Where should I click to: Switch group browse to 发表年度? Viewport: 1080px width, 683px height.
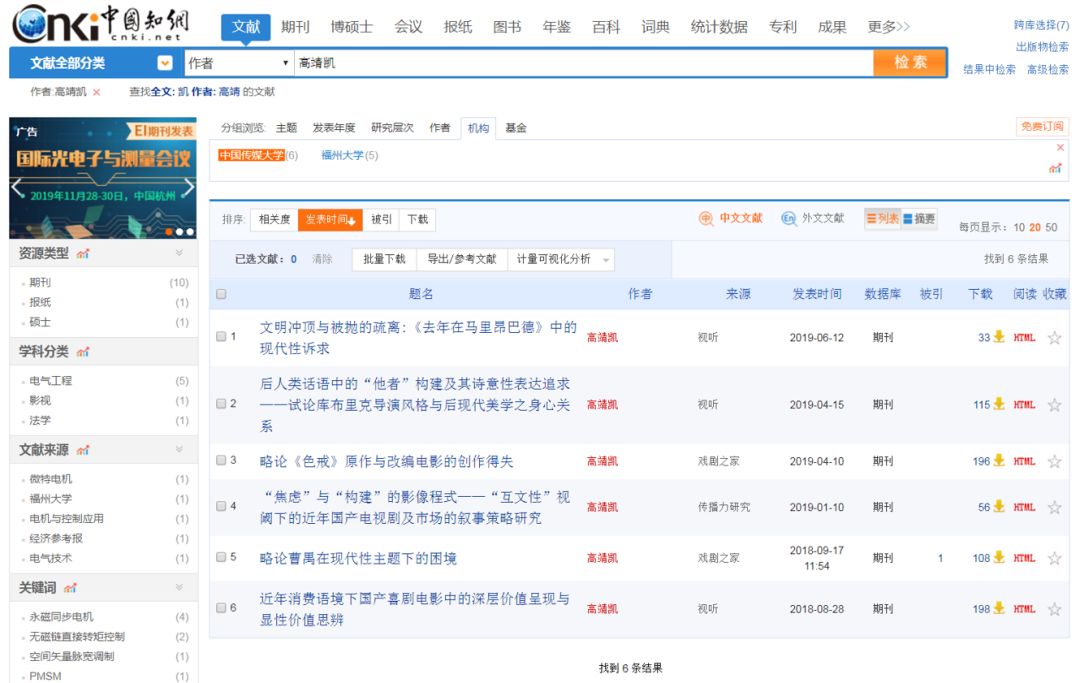pos(334,128)
